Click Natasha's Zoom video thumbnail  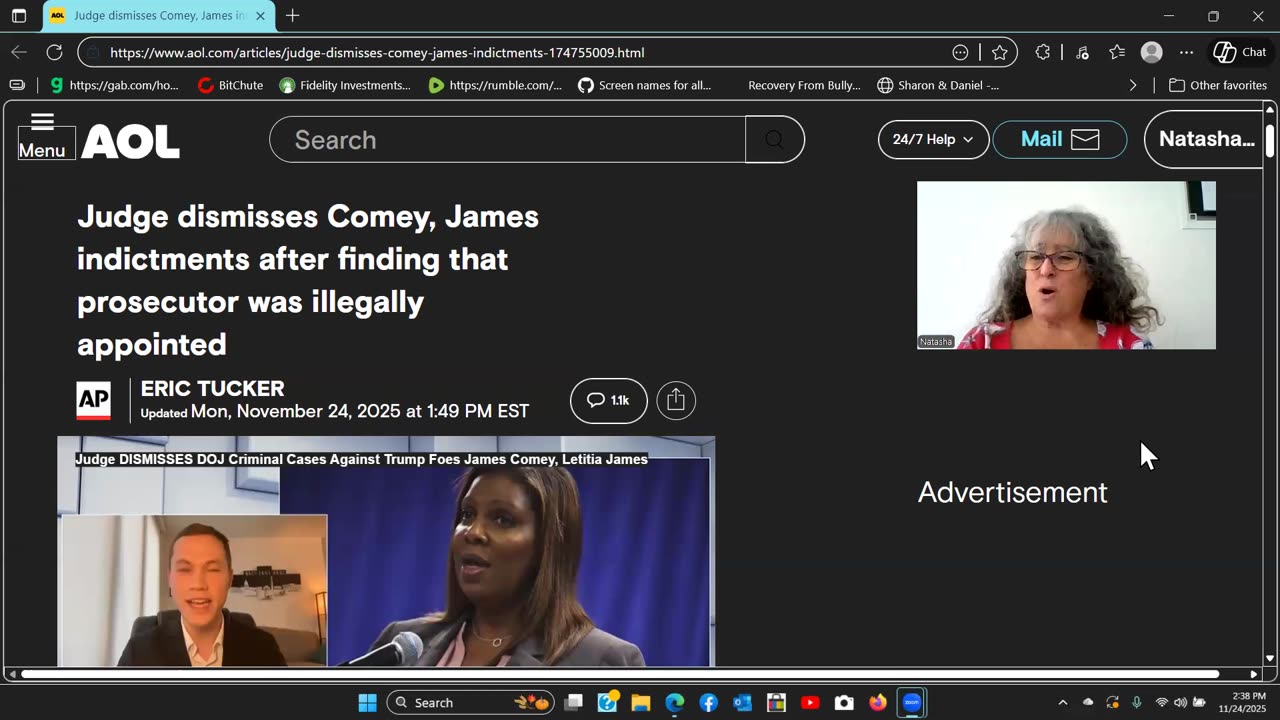coord(1066,265)
